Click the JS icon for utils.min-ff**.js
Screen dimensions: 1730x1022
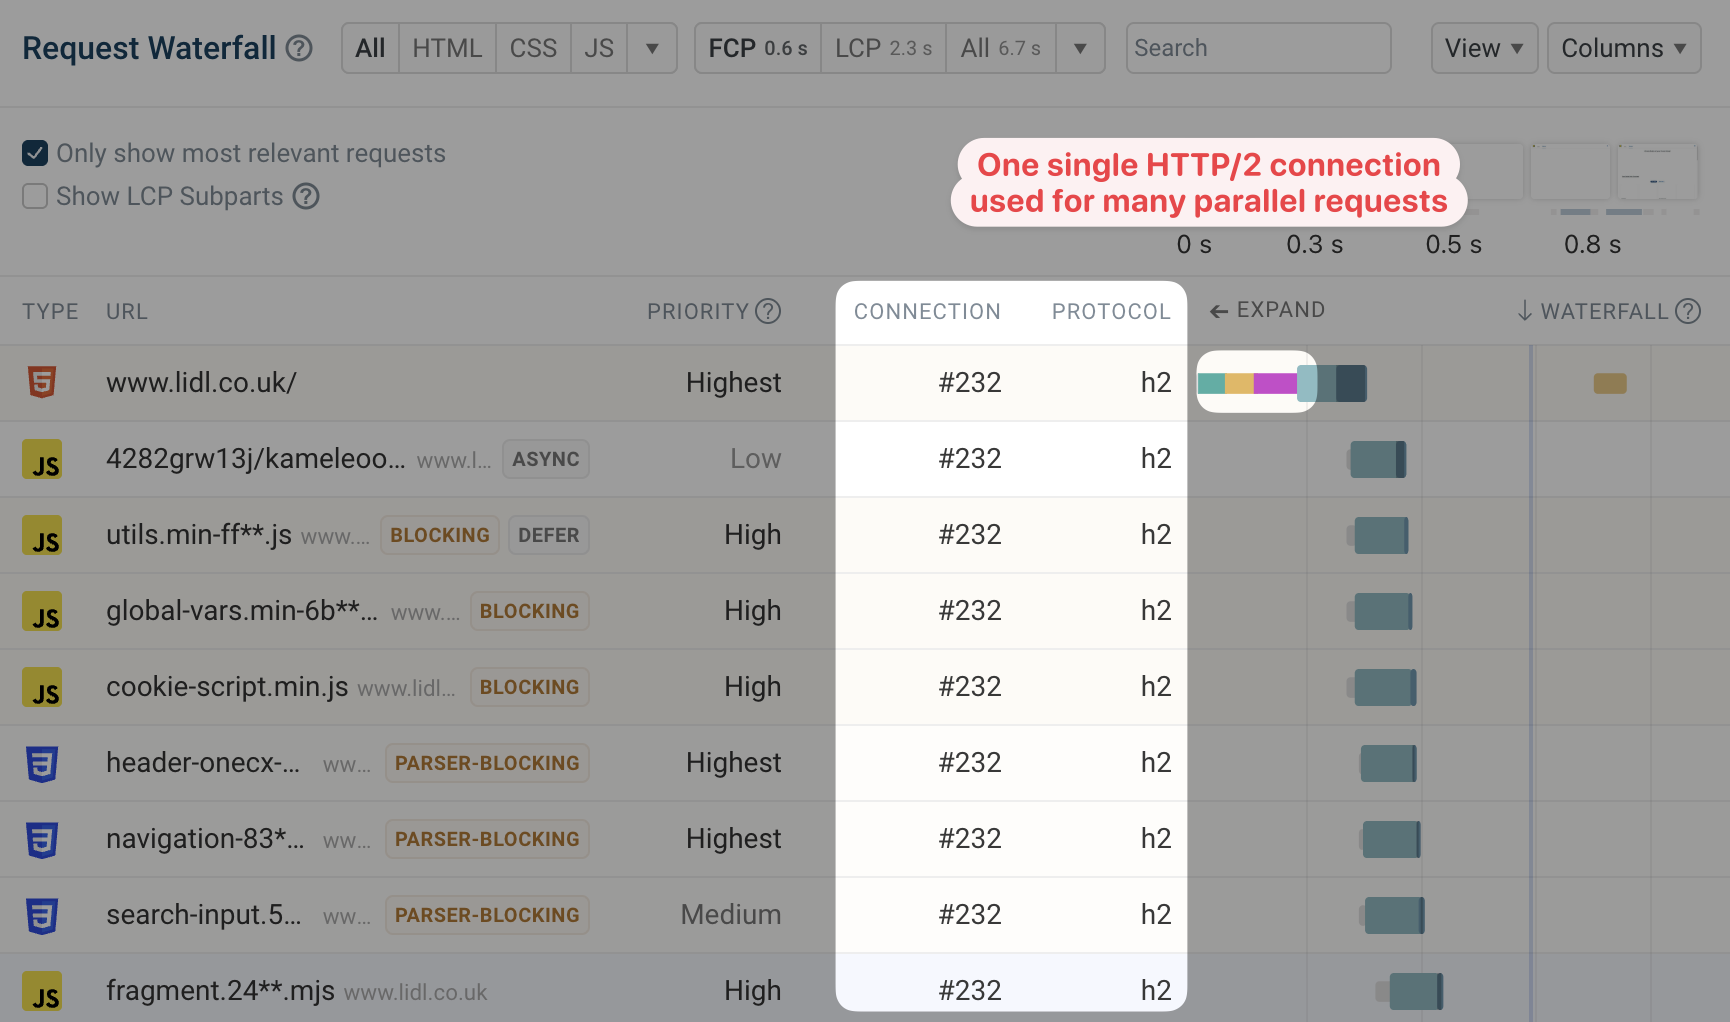click(x=42, y=535)
